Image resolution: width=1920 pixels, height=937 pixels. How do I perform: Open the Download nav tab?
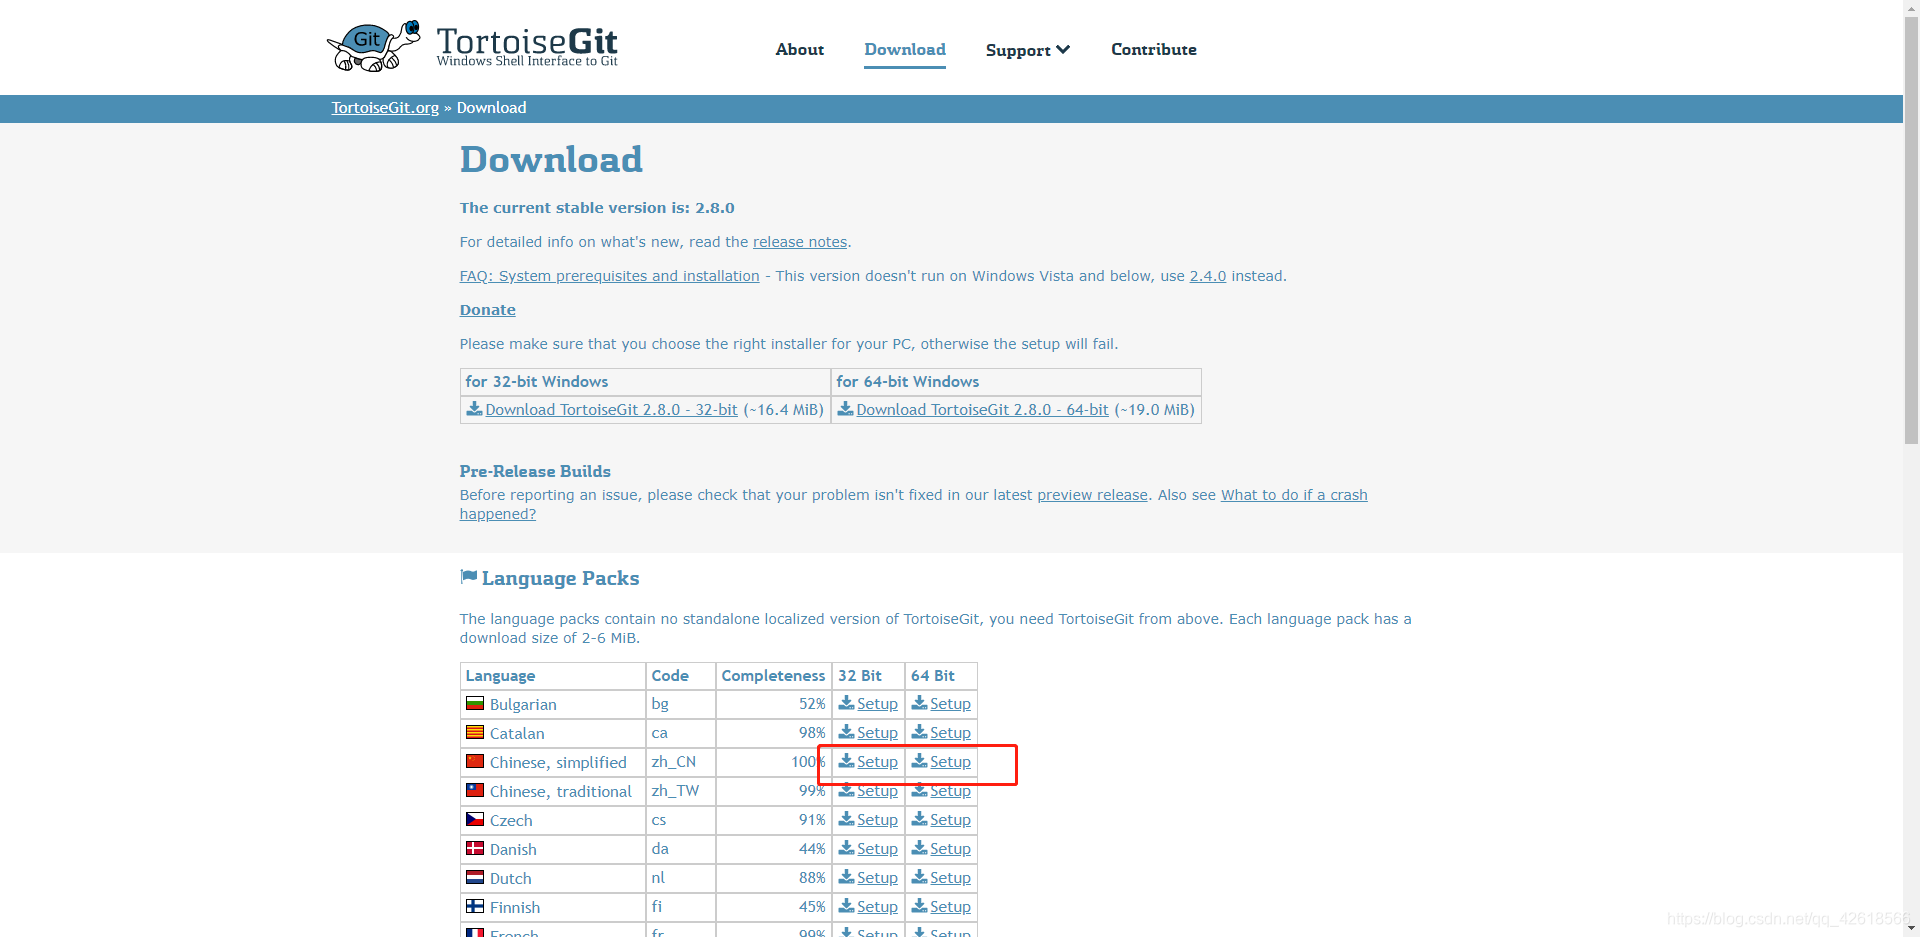click(905, 49)
